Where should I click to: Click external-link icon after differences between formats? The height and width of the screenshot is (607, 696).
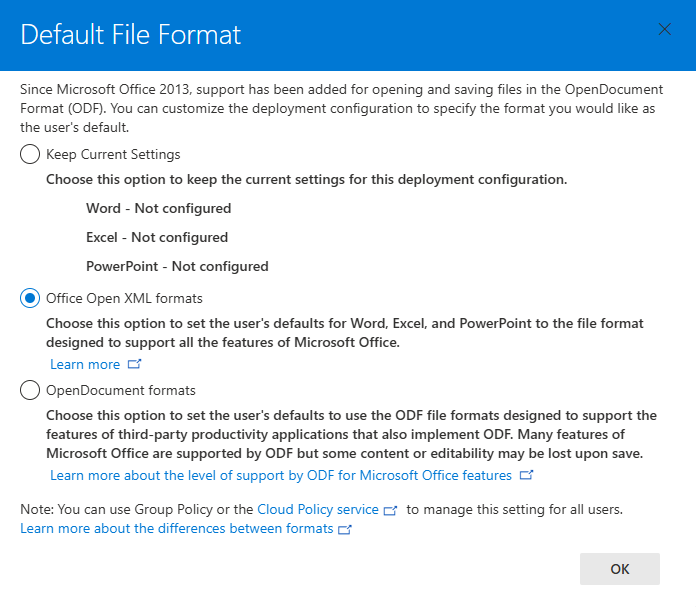(344, 529)
